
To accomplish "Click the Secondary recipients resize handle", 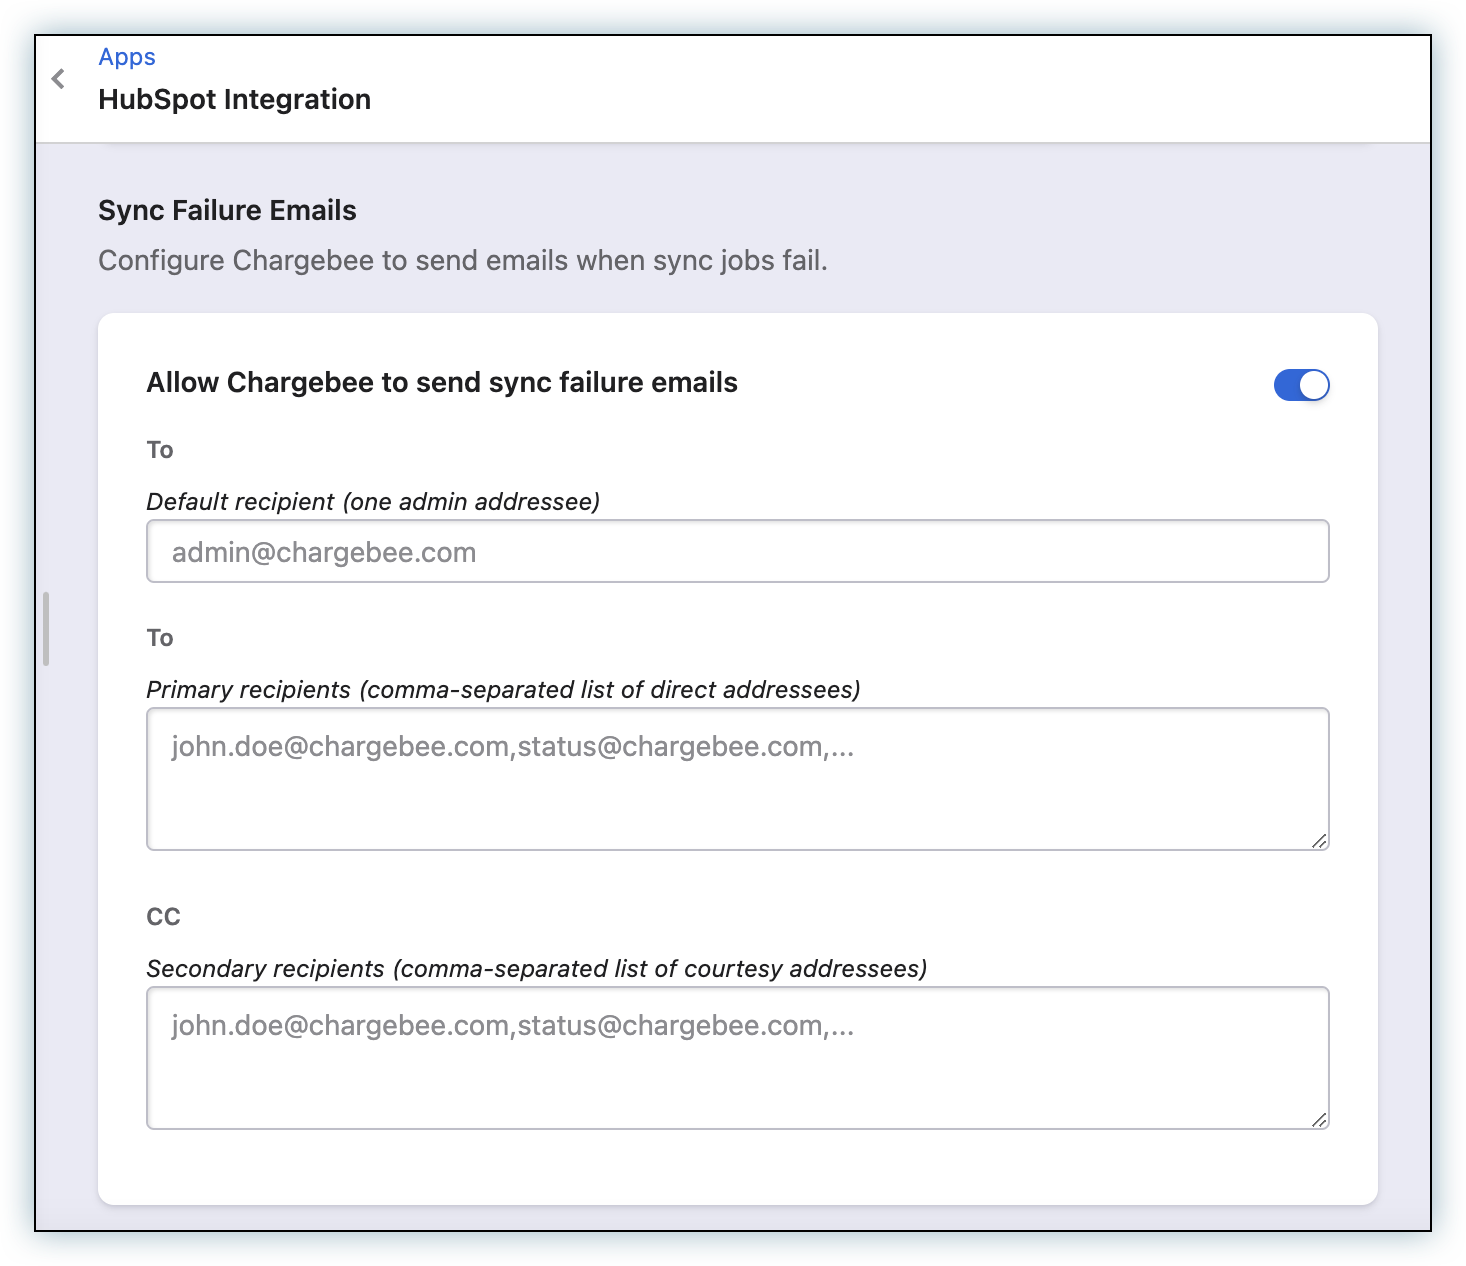I will tap(1319, 1120).
